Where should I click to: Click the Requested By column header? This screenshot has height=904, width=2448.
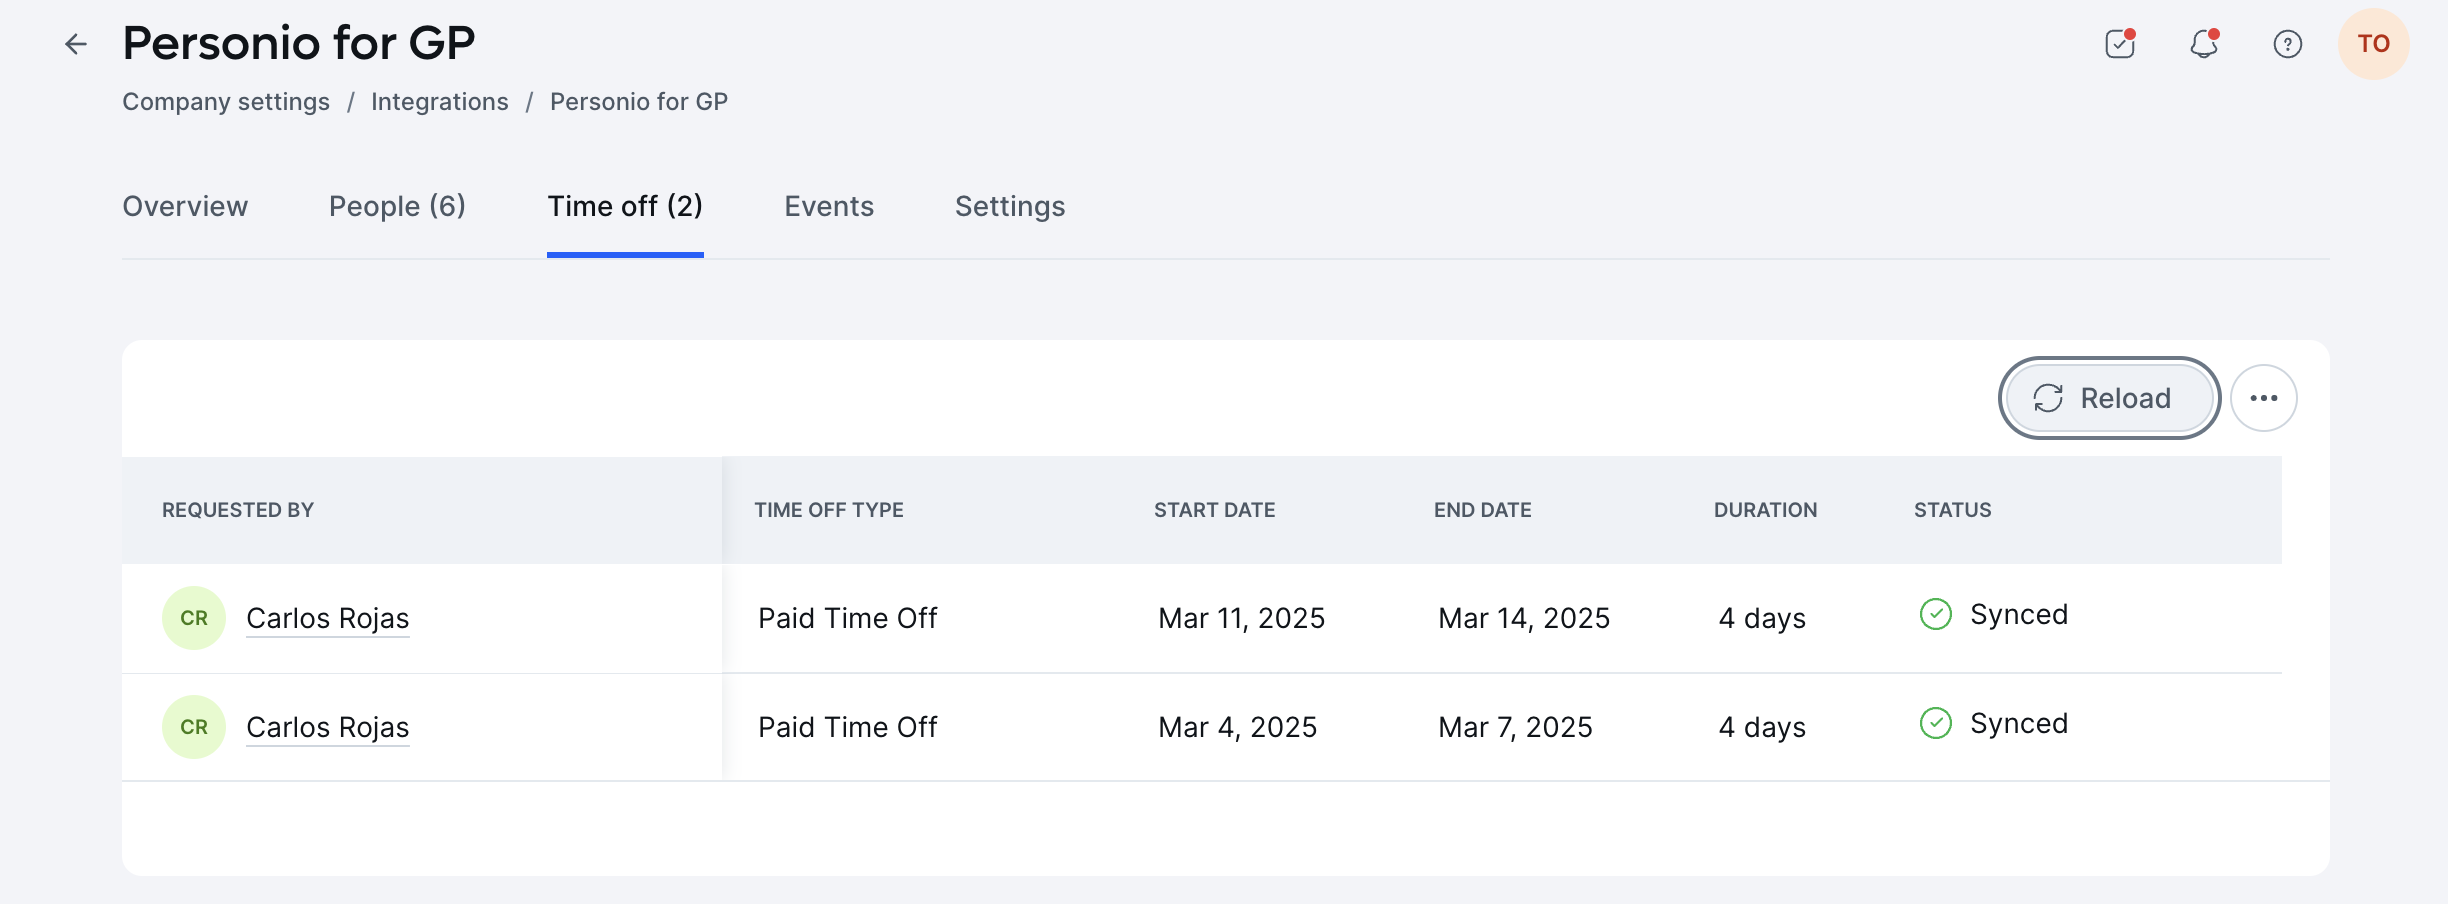pyautogui.click(x=238, y=510)
